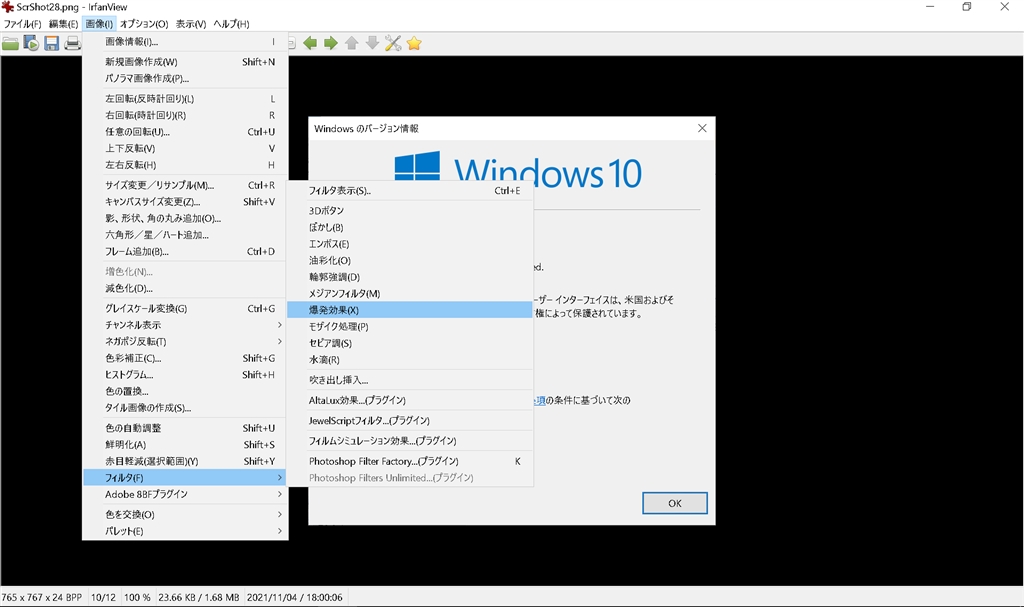Open the 表示(V) menu

coord(191,24)
